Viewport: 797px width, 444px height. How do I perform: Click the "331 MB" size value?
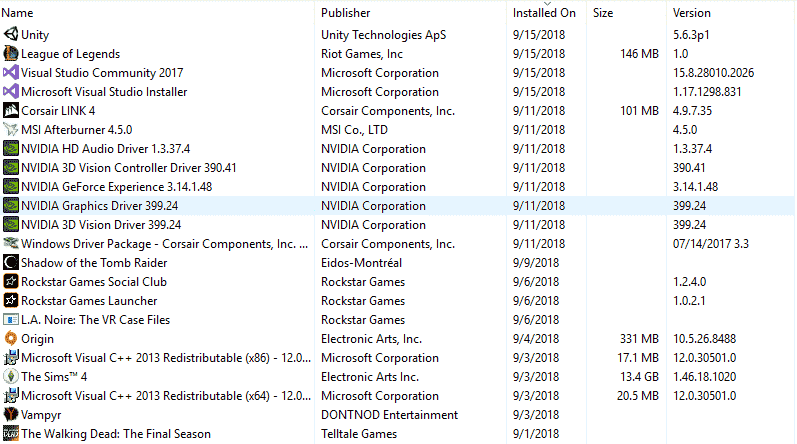coord(639,339)
